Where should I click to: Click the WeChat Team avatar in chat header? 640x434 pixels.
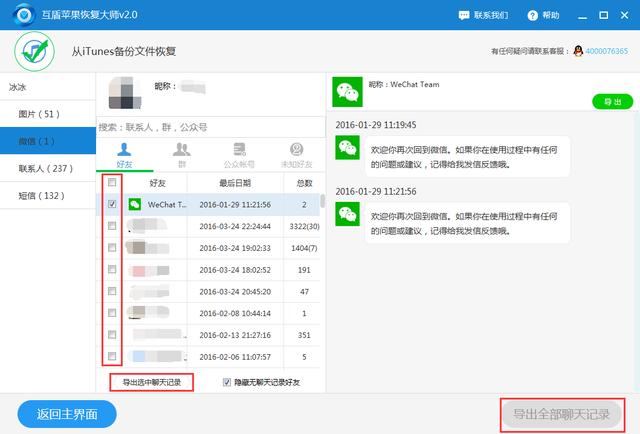tap(347, 92)
